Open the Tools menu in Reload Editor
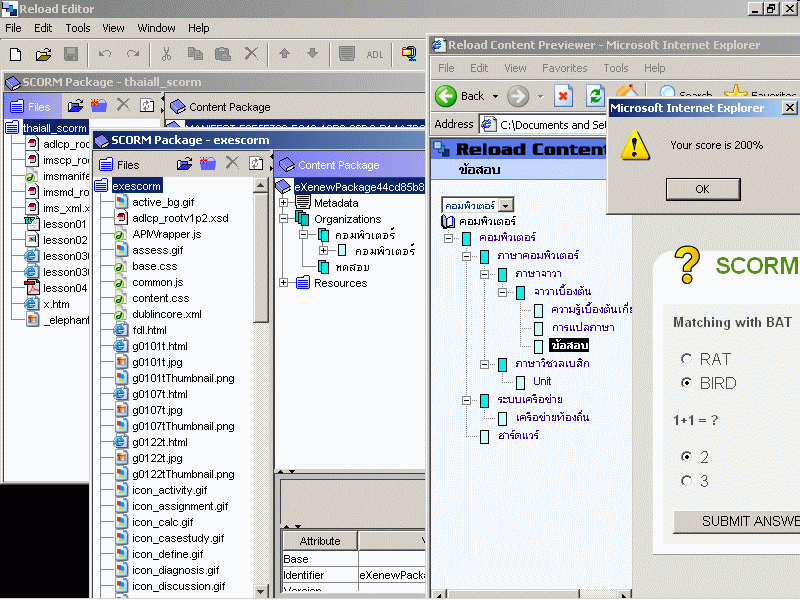800x600 pixels. (x=77, y=28)
